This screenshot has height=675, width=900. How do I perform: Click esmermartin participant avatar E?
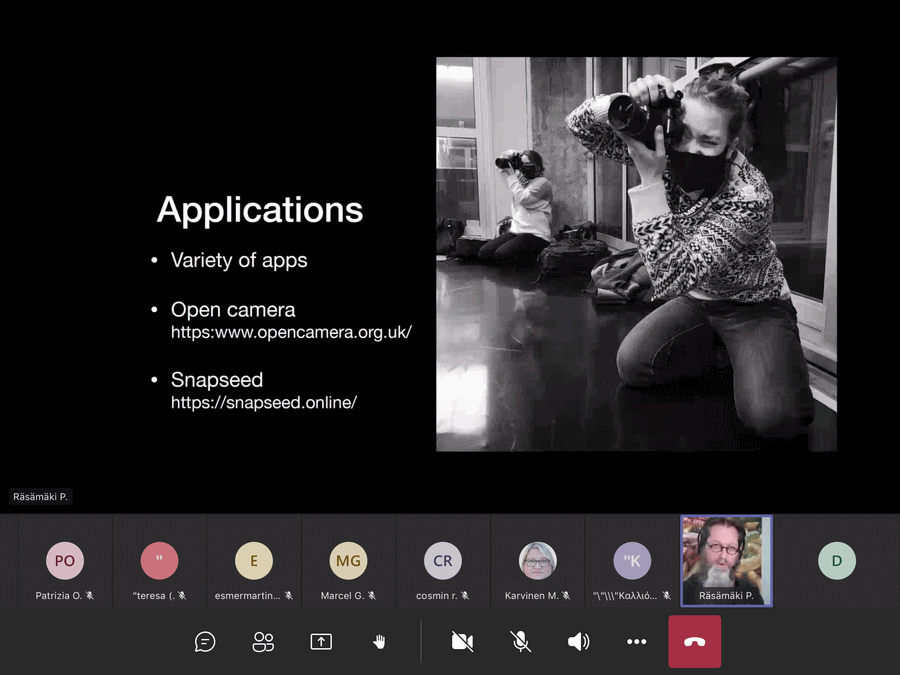254,561
